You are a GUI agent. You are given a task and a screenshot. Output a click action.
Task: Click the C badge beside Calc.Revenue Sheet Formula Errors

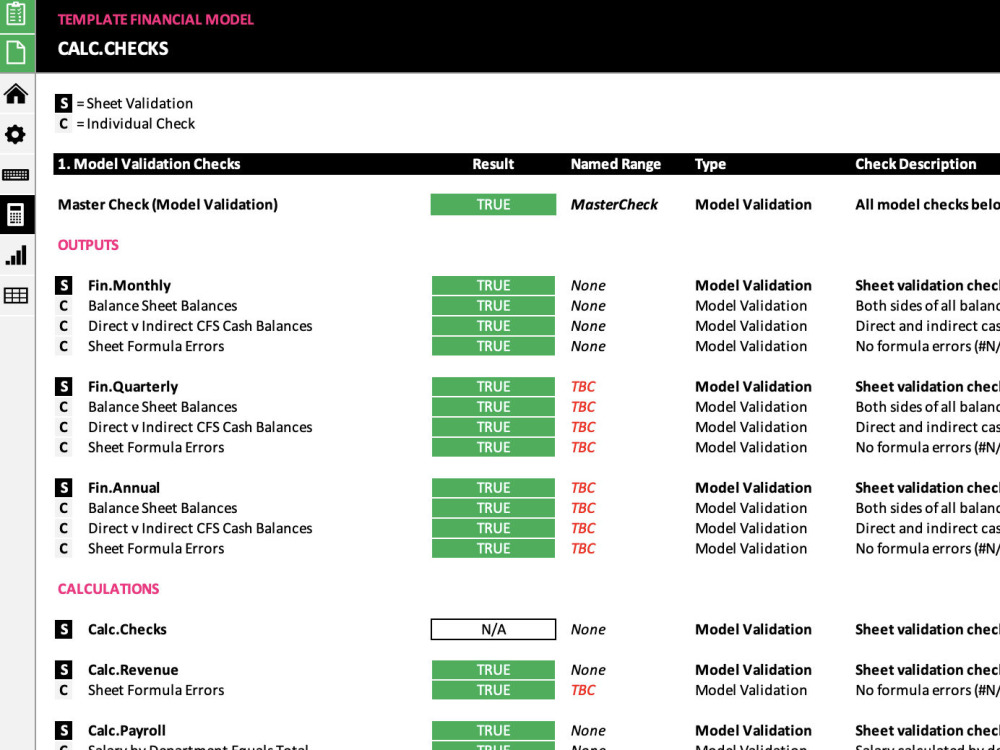(63, 690)
